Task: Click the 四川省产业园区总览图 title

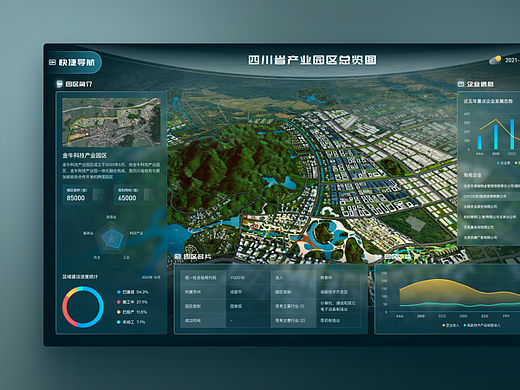Action: 312,60
